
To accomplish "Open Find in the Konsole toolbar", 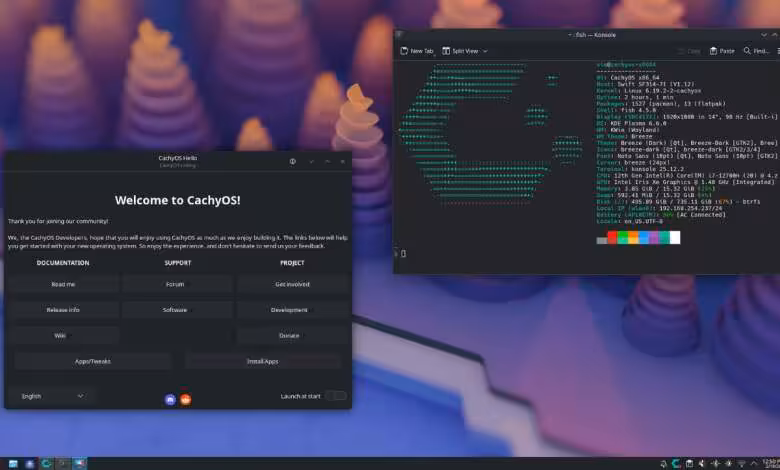I will [x=756, y=51].
